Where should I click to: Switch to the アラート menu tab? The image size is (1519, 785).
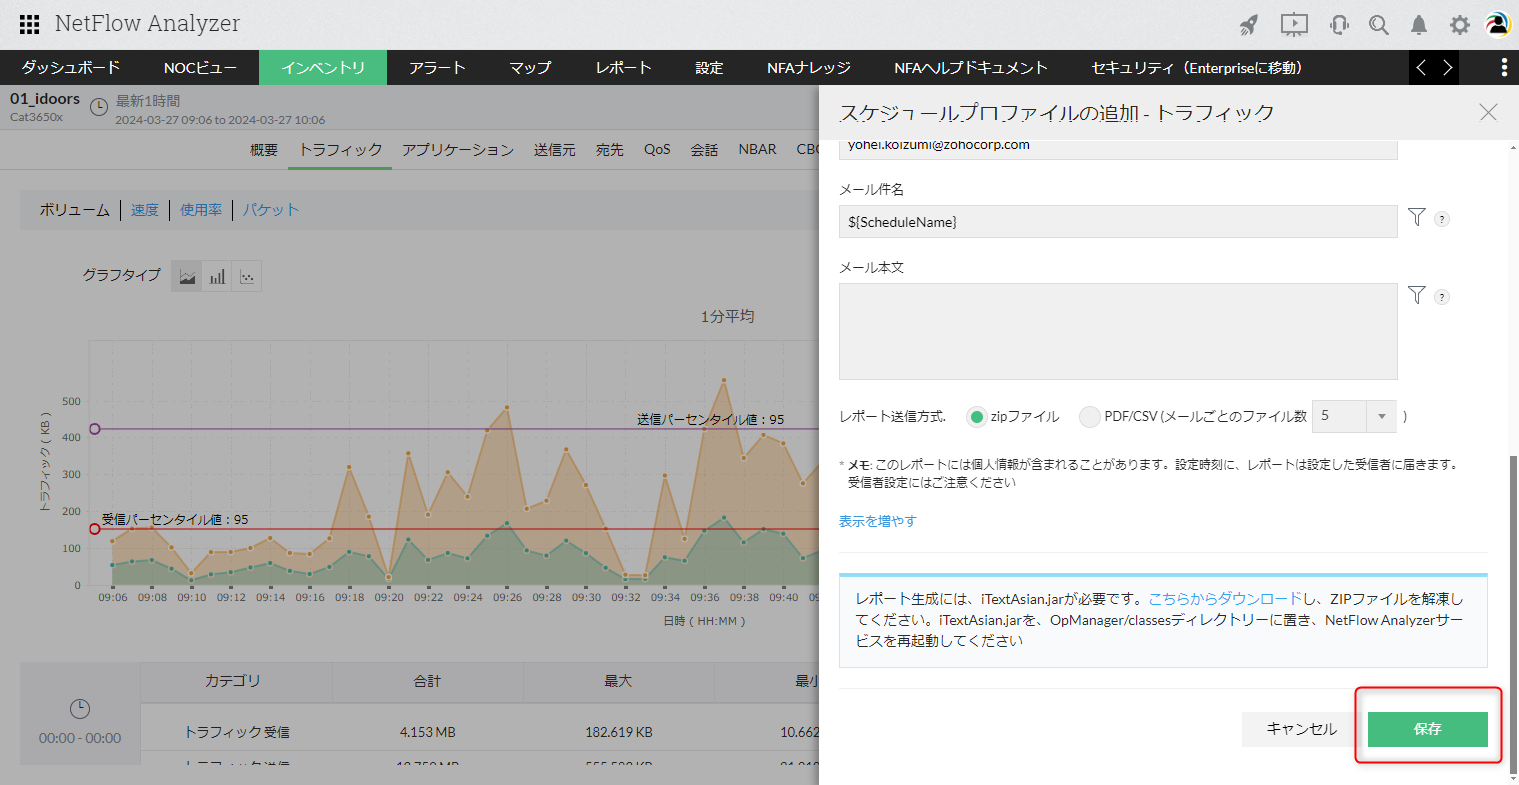click(437, 67)
